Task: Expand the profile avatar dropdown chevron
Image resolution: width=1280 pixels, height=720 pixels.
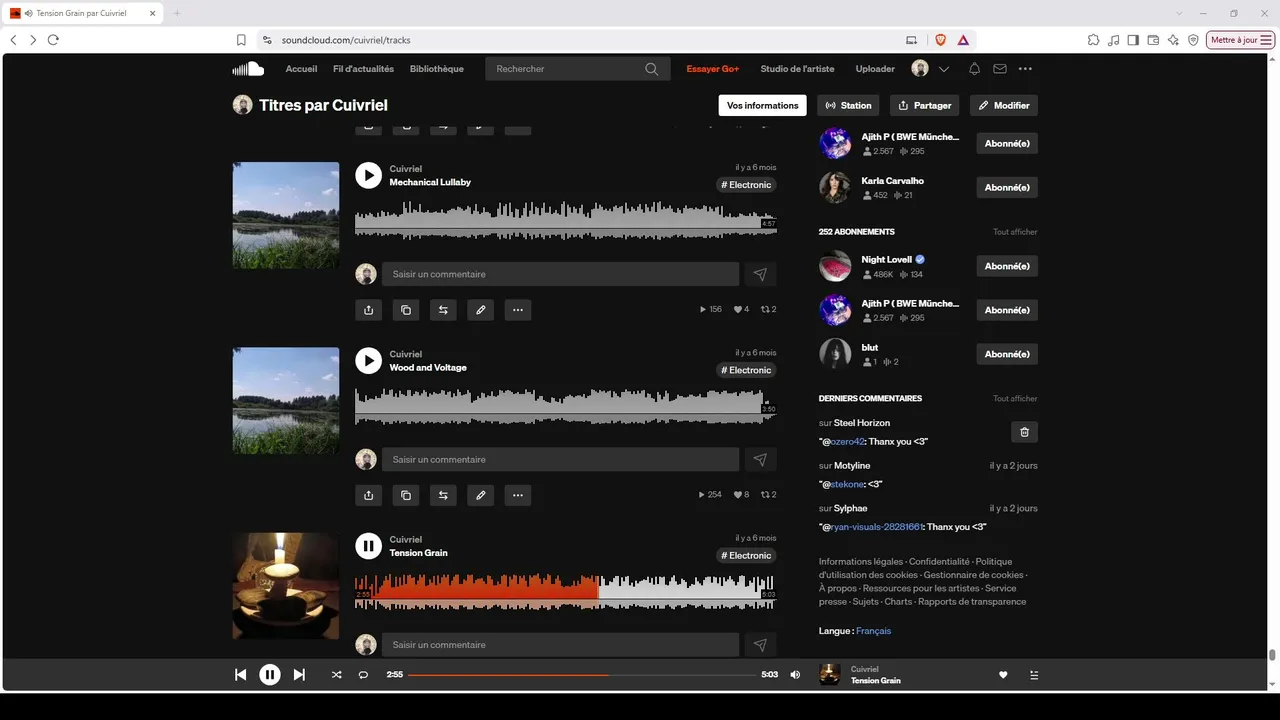Action: (x=944, y=69)
